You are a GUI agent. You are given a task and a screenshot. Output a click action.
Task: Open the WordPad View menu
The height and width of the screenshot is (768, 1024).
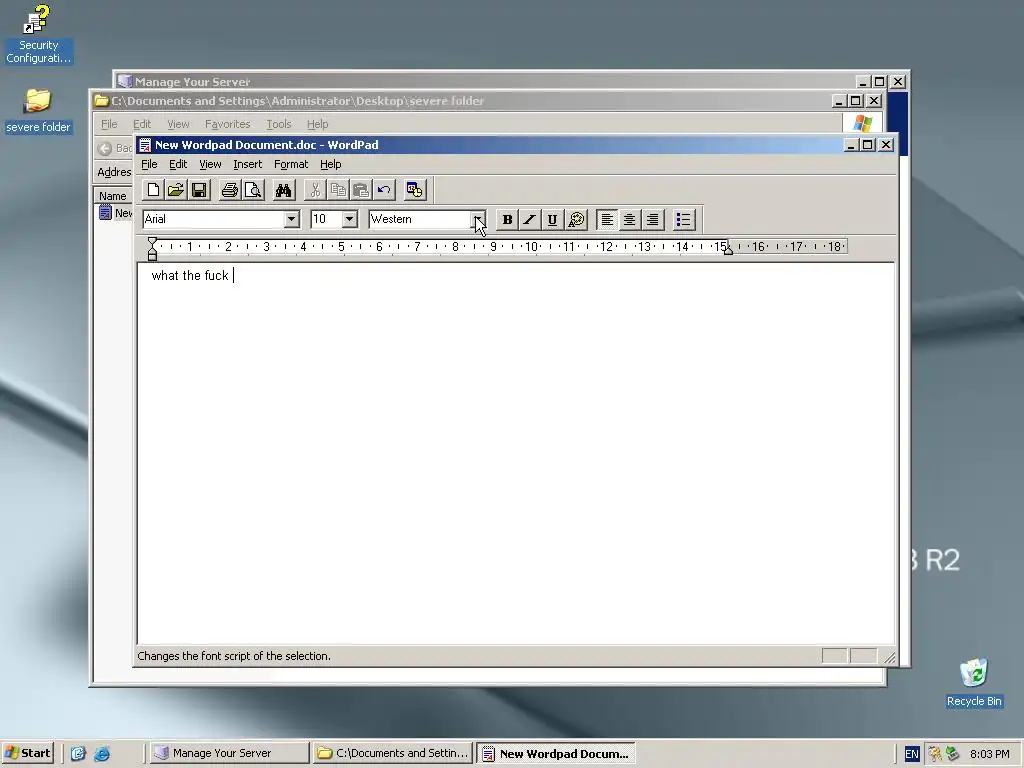[x=210, y=165]
